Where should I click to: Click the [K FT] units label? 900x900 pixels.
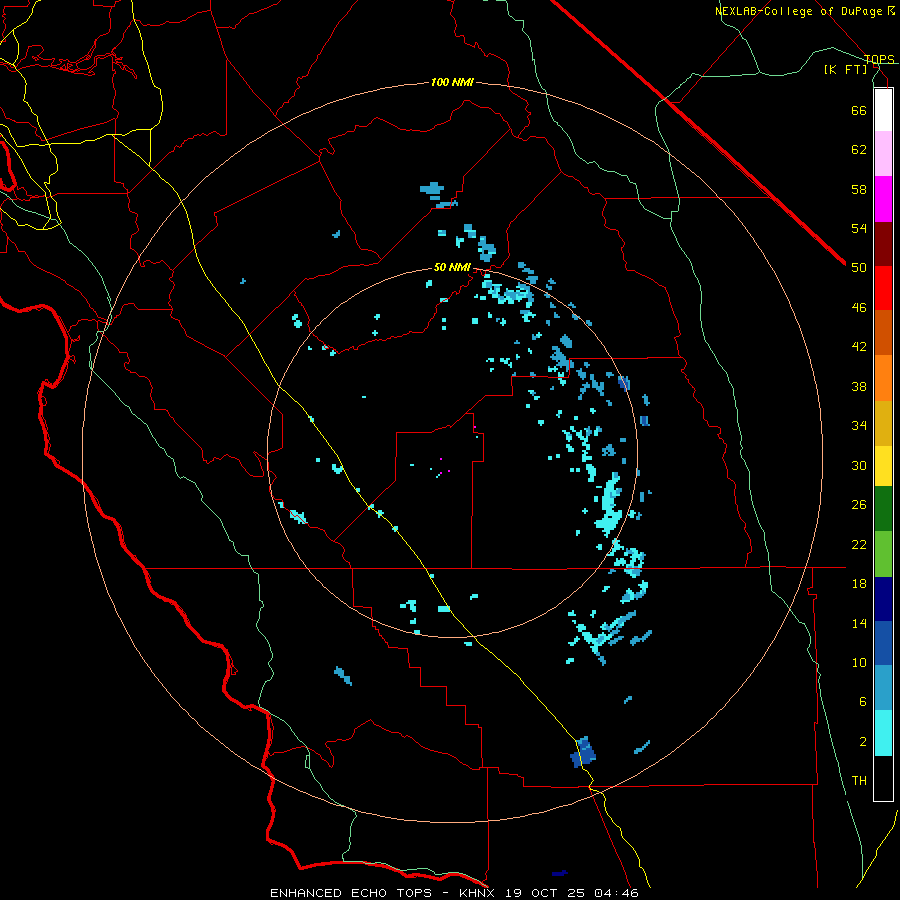click(x=845, y=70)
